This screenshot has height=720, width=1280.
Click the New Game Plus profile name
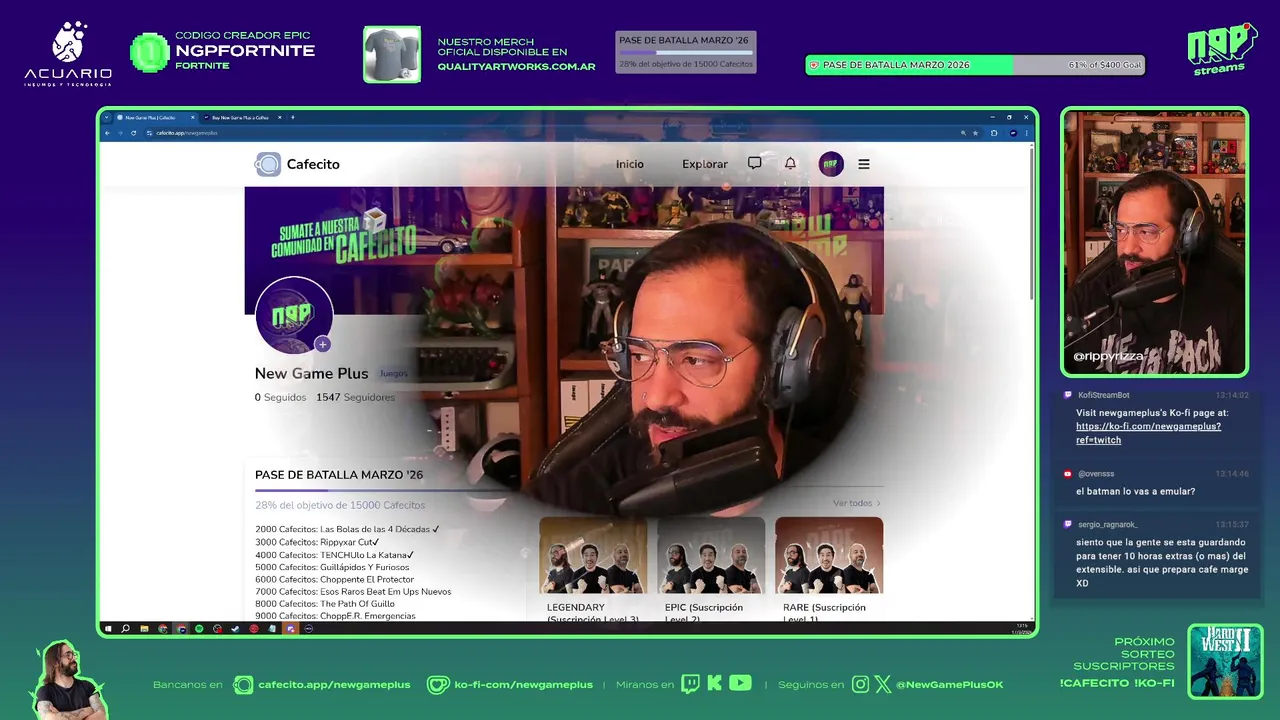[x=311, y=373]
